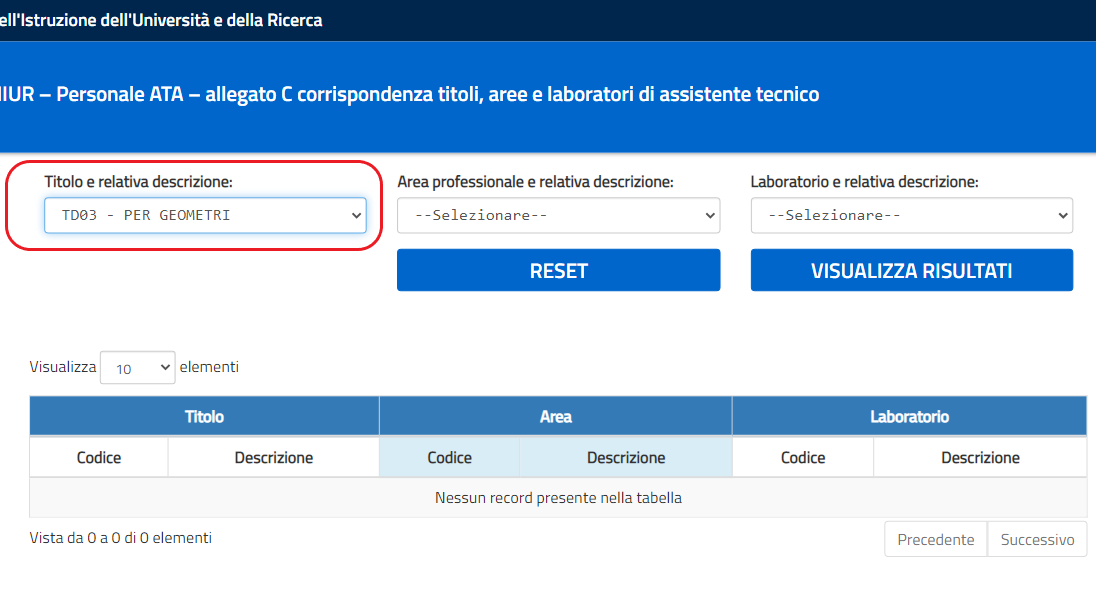The width and height of the screenshot is (1096, 598).
Task: Click the Nessun record presente nella tabella row
Action: 558,497
